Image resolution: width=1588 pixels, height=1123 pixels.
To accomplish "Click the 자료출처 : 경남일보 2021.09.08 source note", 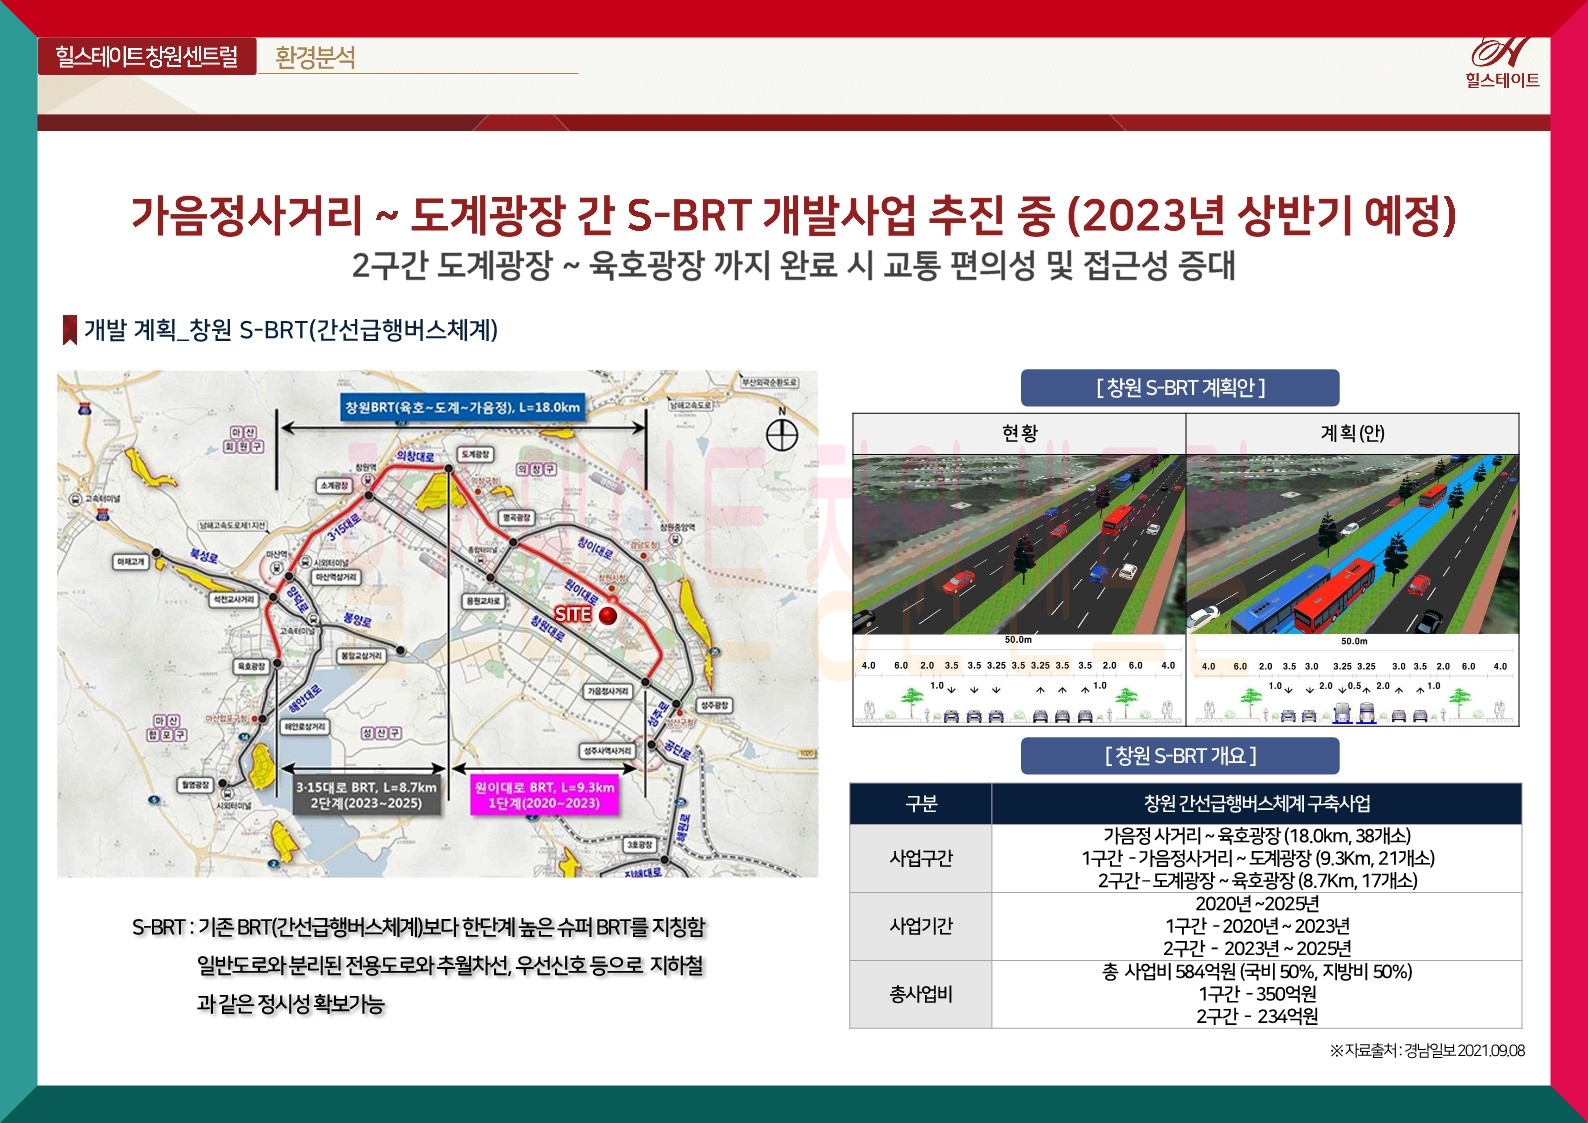I will tap(1427, 1050).
